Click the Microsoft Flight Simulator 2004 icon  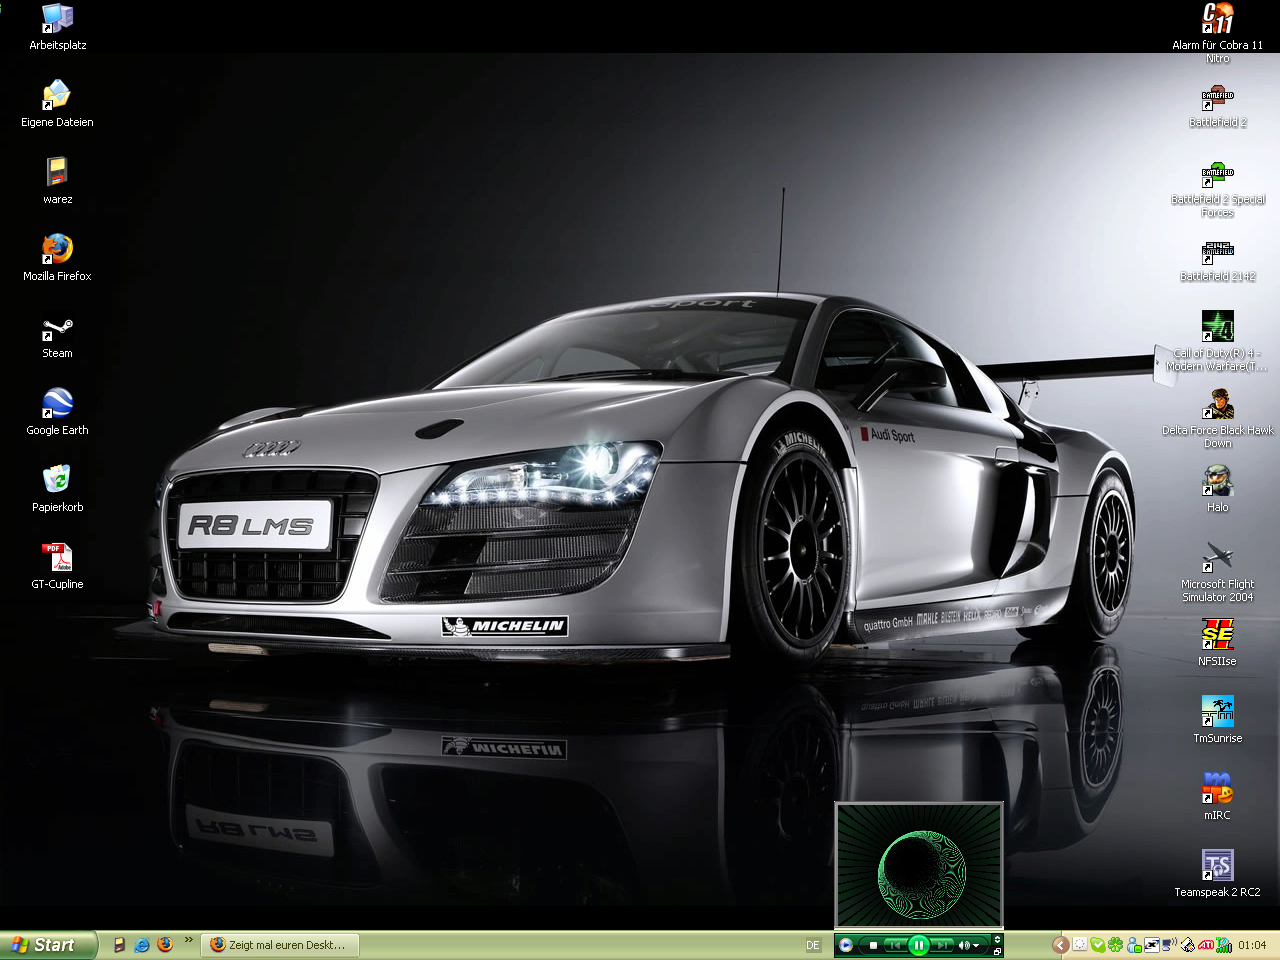pos(1217,558)
